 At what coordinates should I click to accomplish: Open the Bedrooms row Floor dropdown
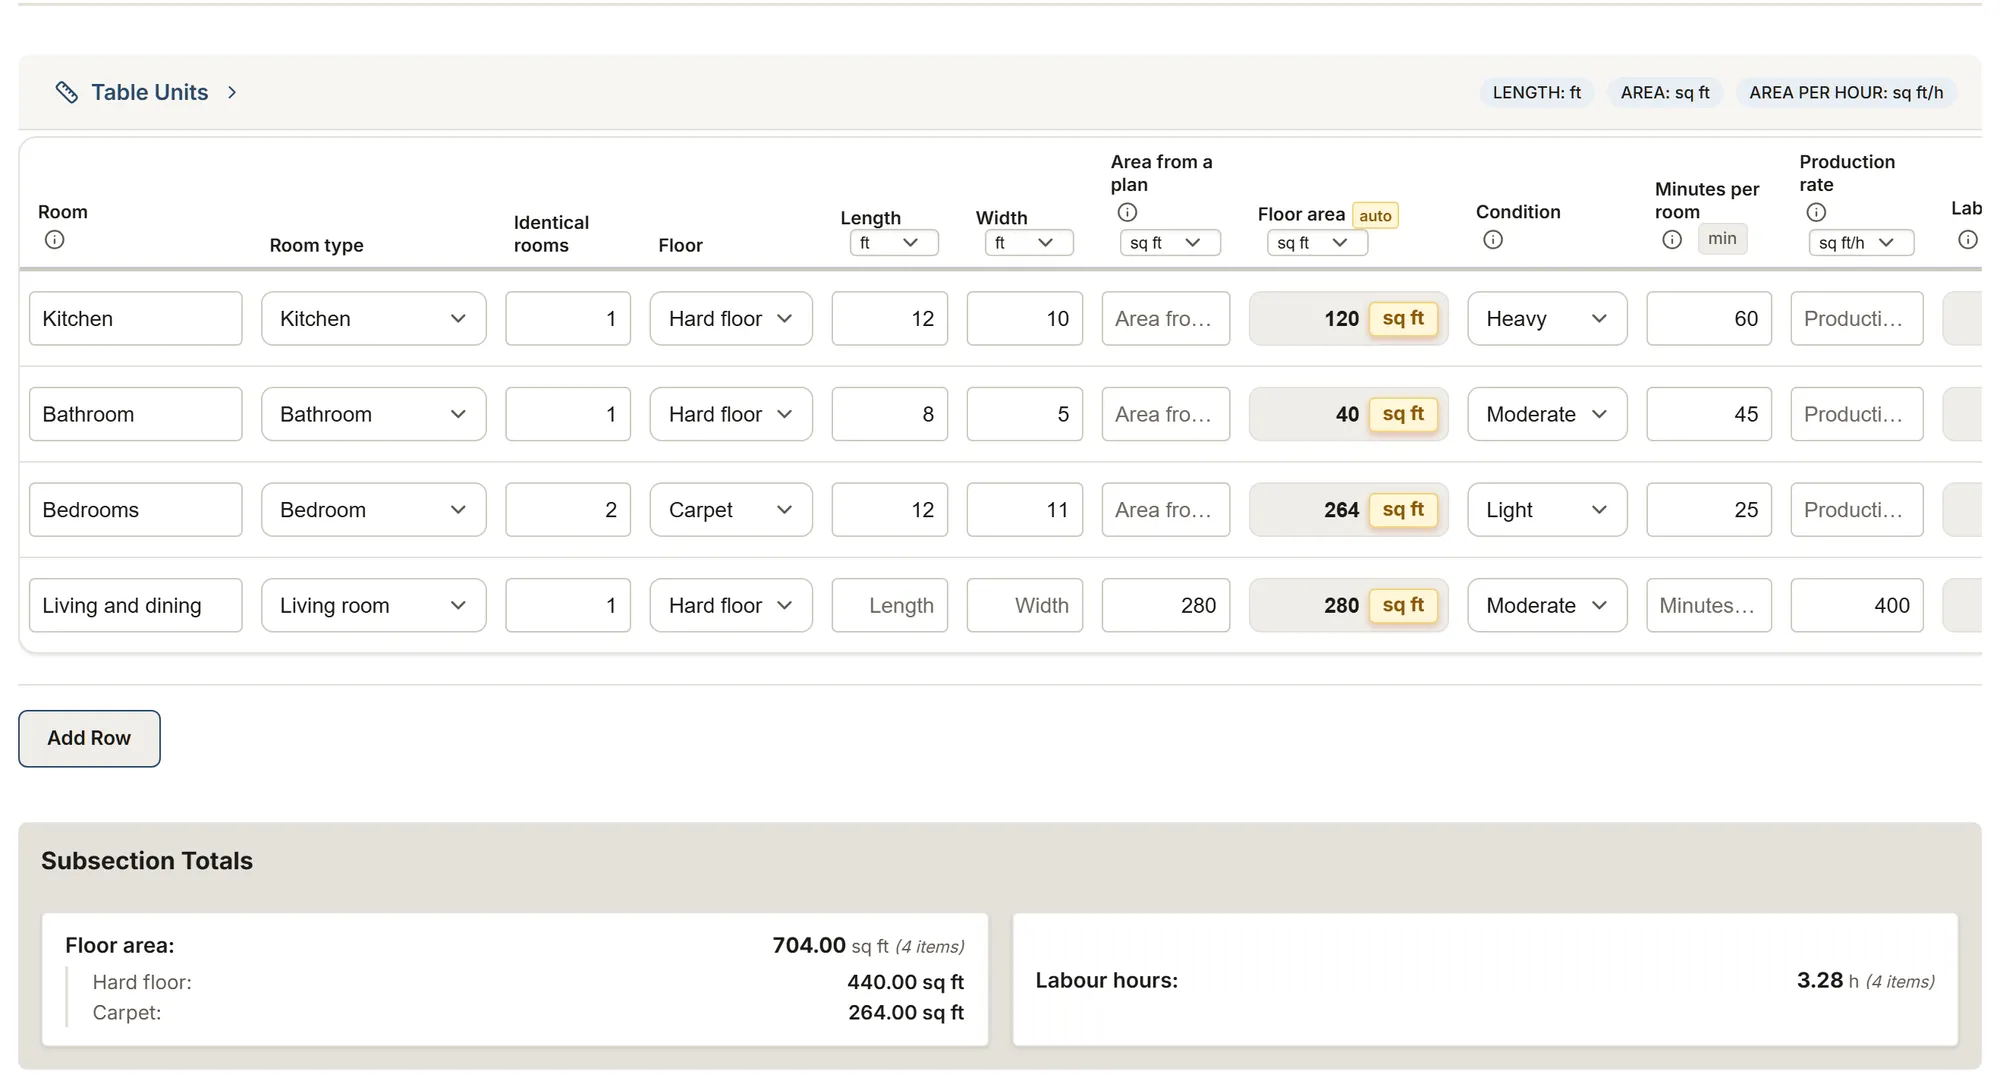(x=731, y=510)
